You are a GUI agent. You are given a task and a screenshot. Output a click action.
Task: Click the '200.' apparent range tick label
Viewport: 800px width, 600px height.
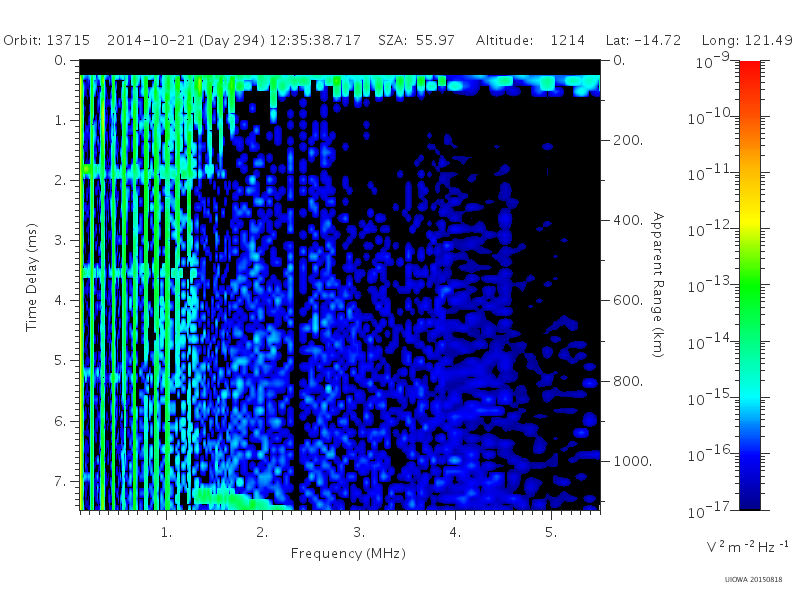(x=628, y=140)
